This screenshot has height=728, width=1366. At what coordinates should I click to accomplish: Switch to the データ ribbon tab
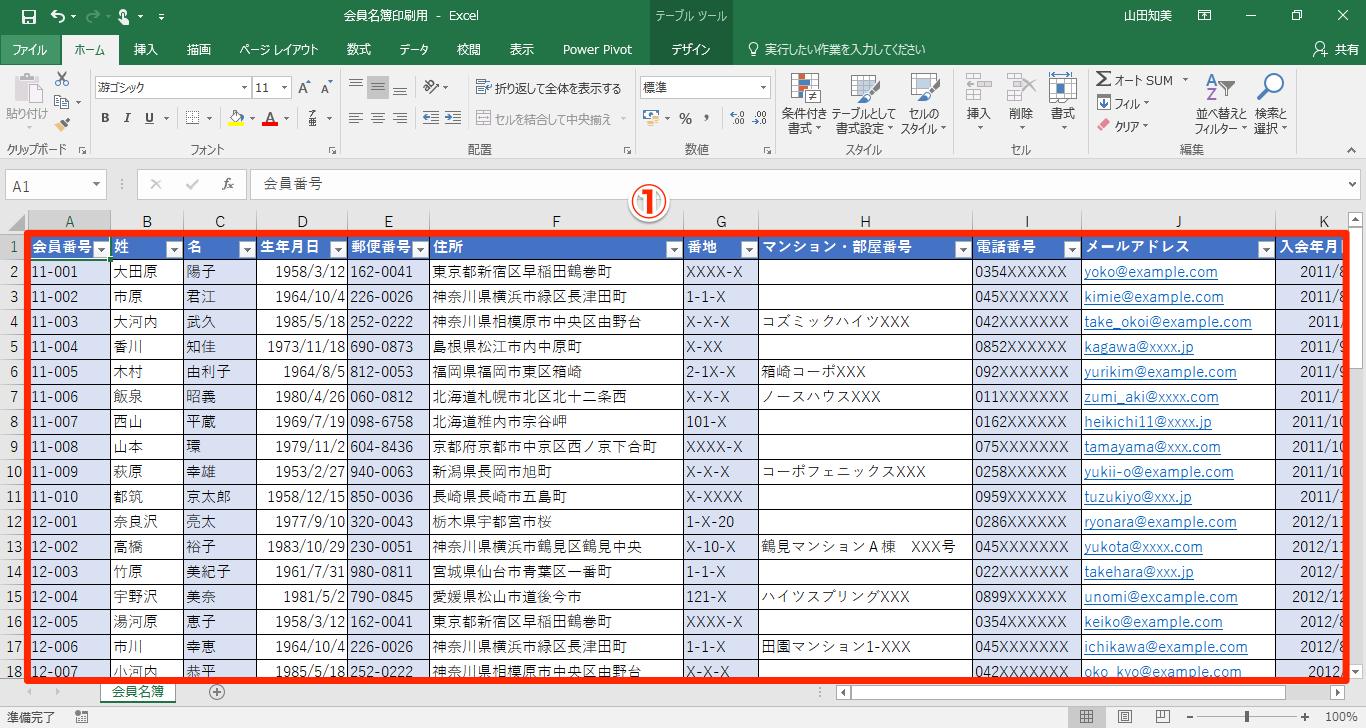pos(414,49)
